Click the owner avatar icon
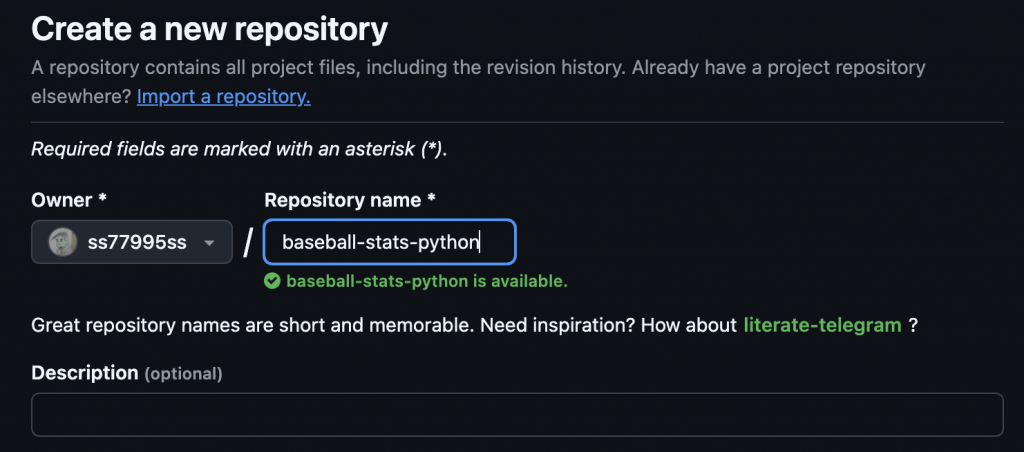 (x=62, y=243)
